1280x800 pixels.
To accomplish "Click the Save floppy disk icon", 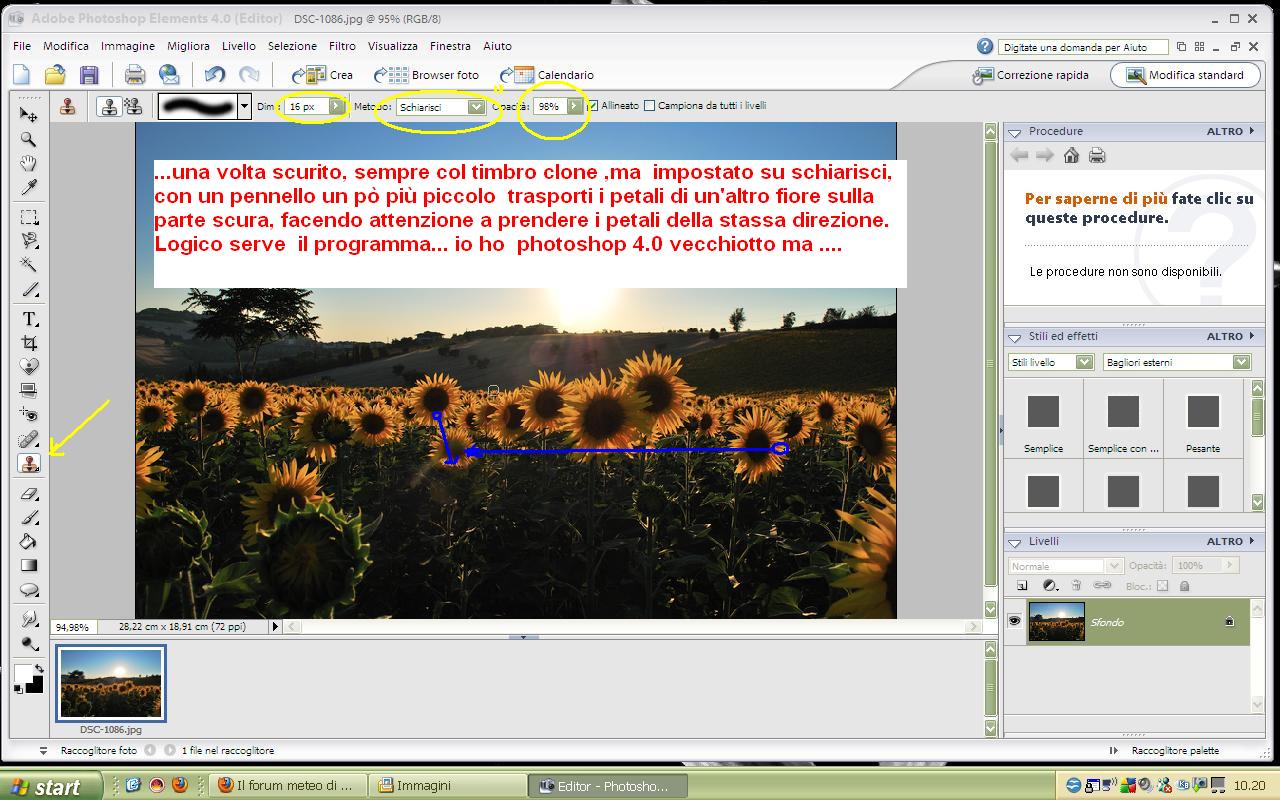I will [x=89, y=75].
